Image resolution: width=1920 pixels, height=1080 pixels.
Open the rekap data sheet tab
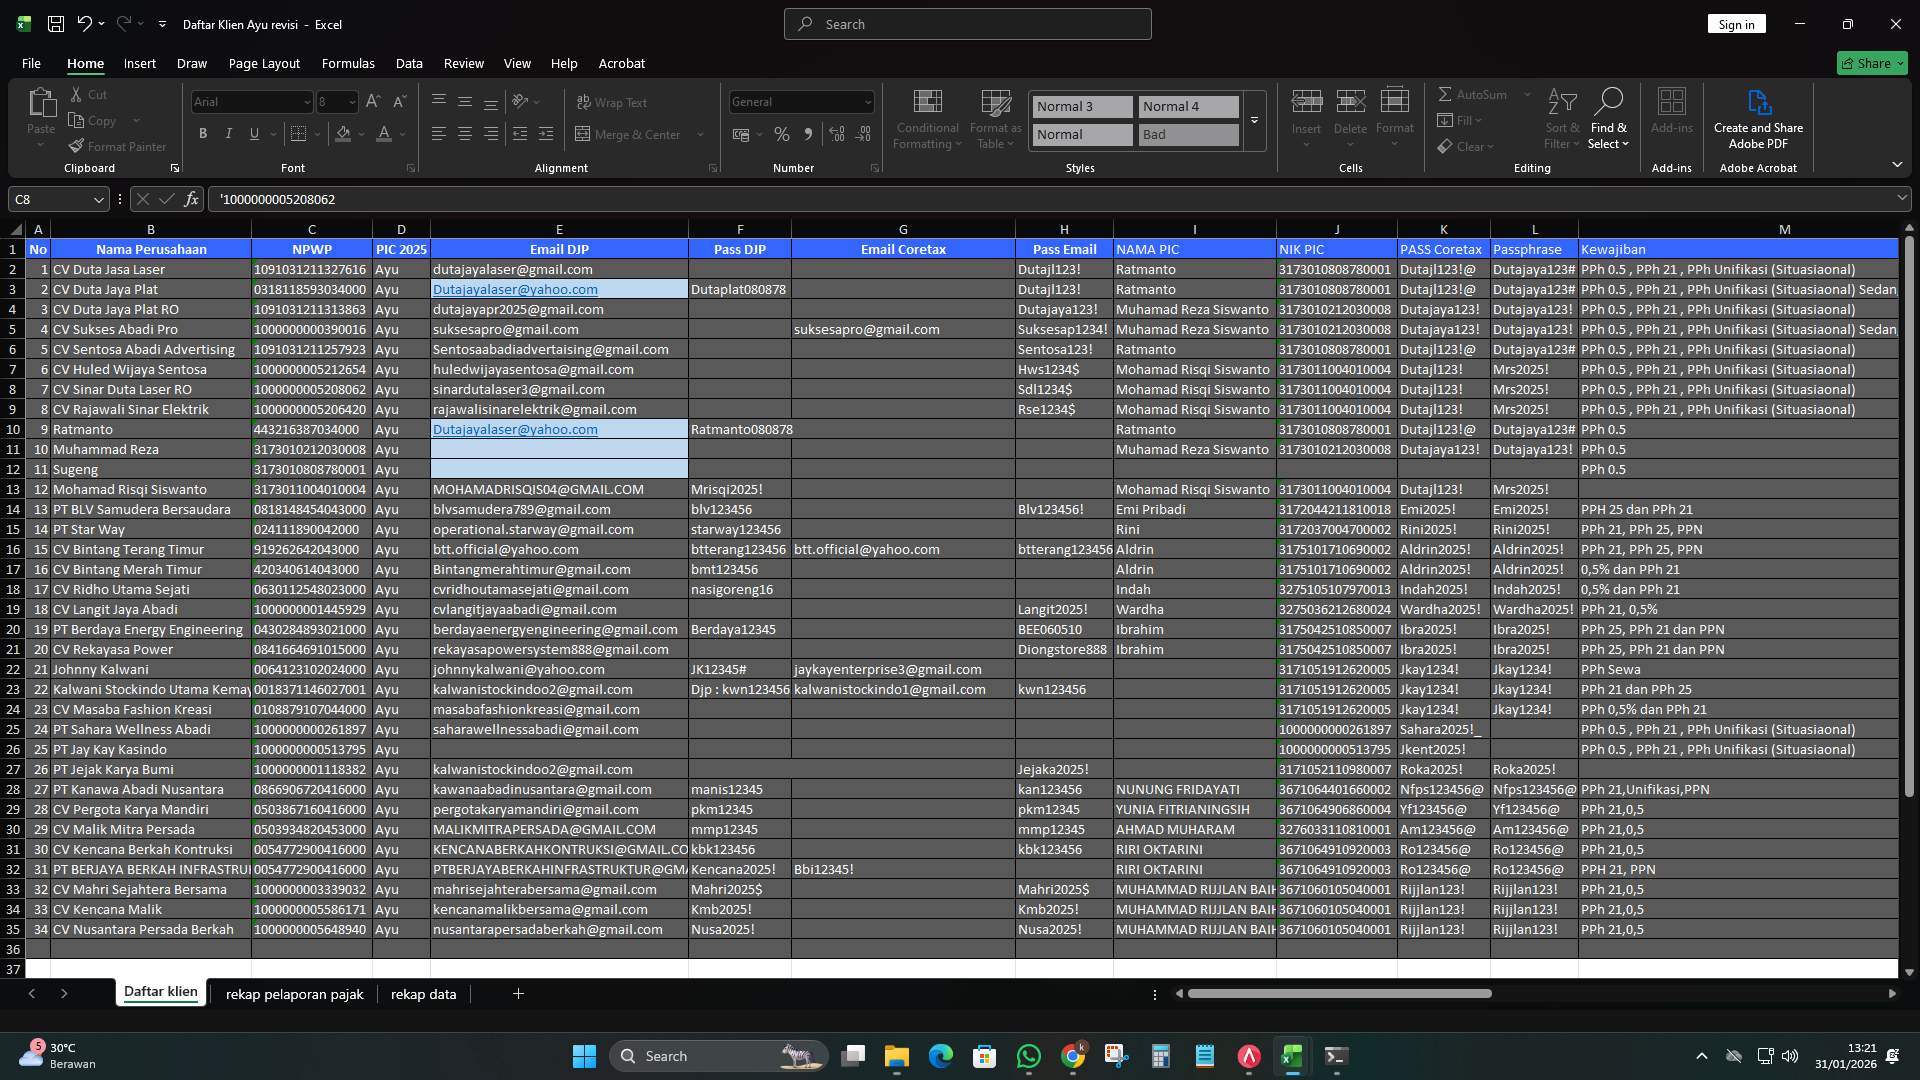[423, 993]
